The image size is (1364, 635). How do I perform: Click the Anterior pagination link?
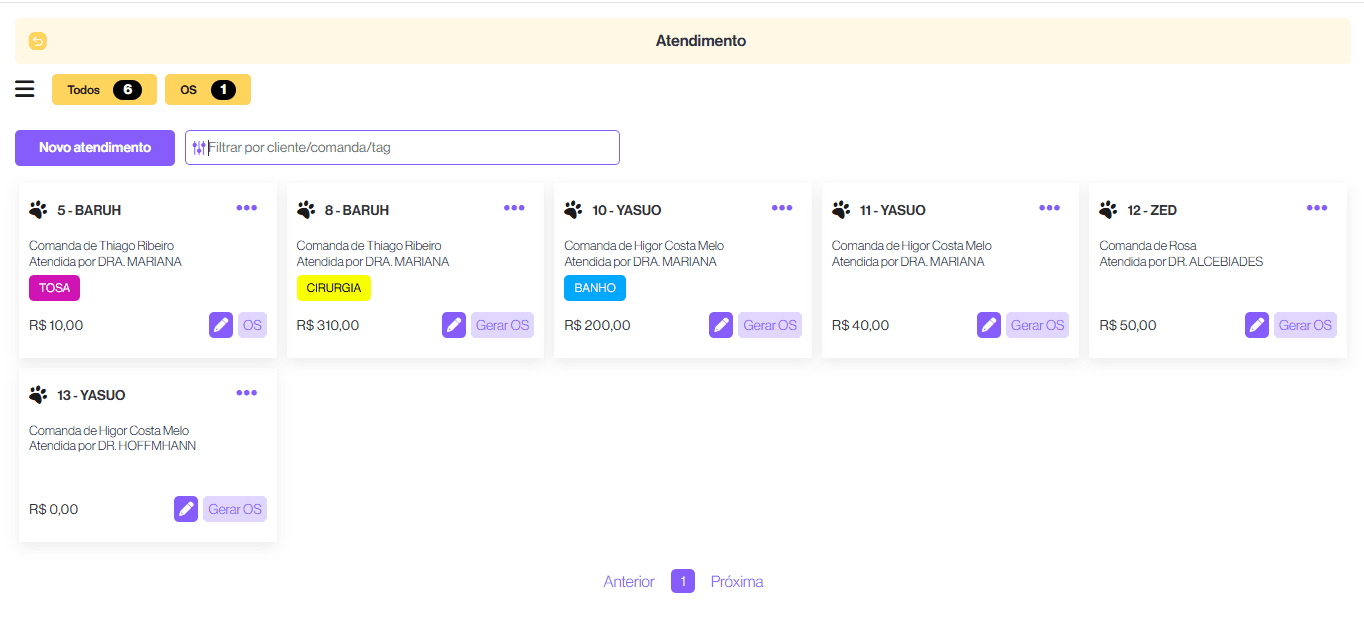[x=629, y=582]
